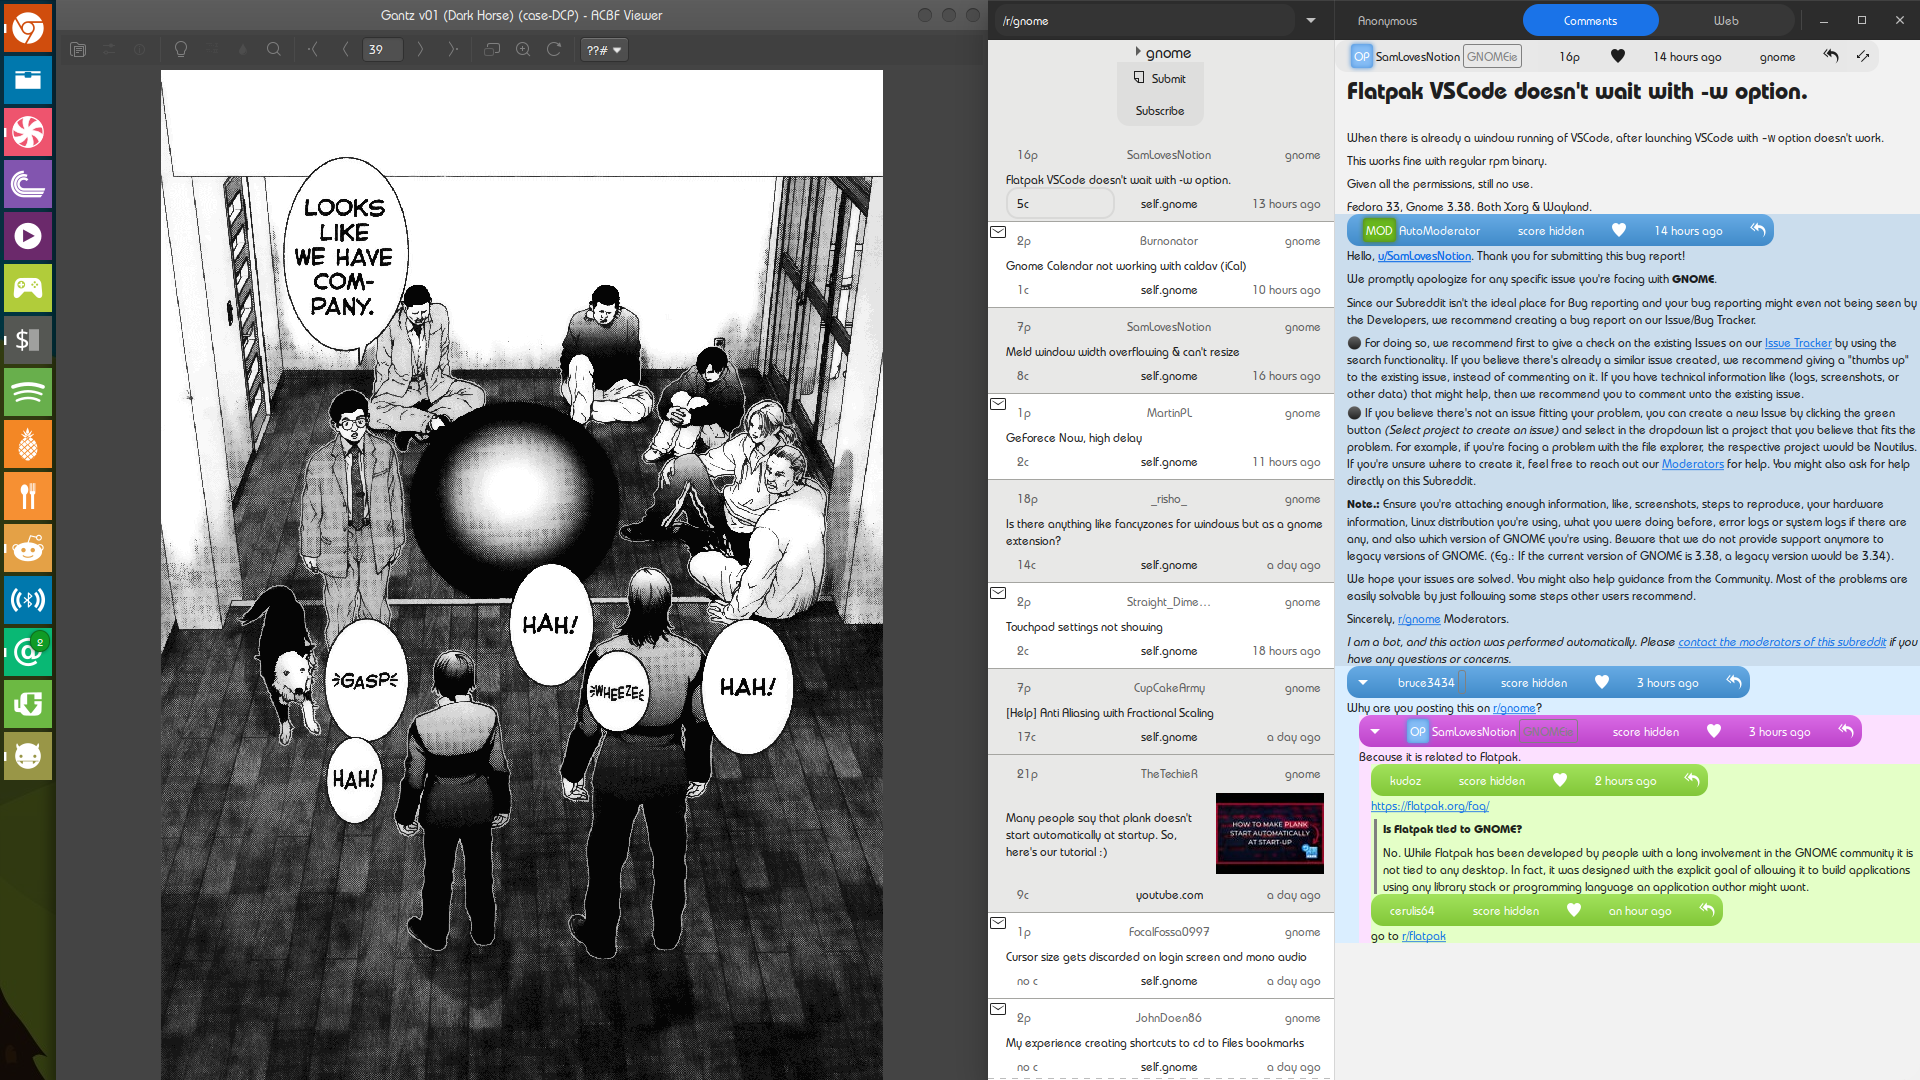Click the zoom-in magnifier icon in ACBF Viewer
Image resolution: width=1920 pixels, height=1080 pixels.
click(x=523, y=49)
